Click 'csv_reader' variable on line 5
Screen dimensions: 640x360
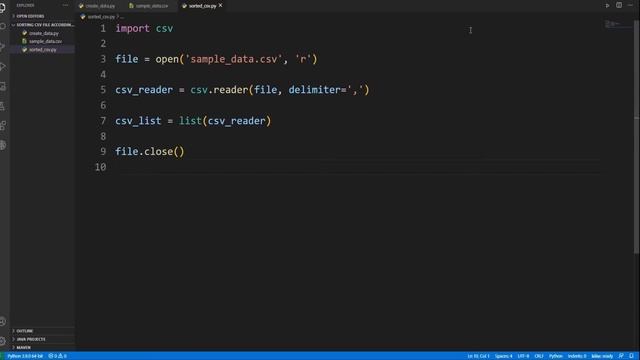point(144,90)
